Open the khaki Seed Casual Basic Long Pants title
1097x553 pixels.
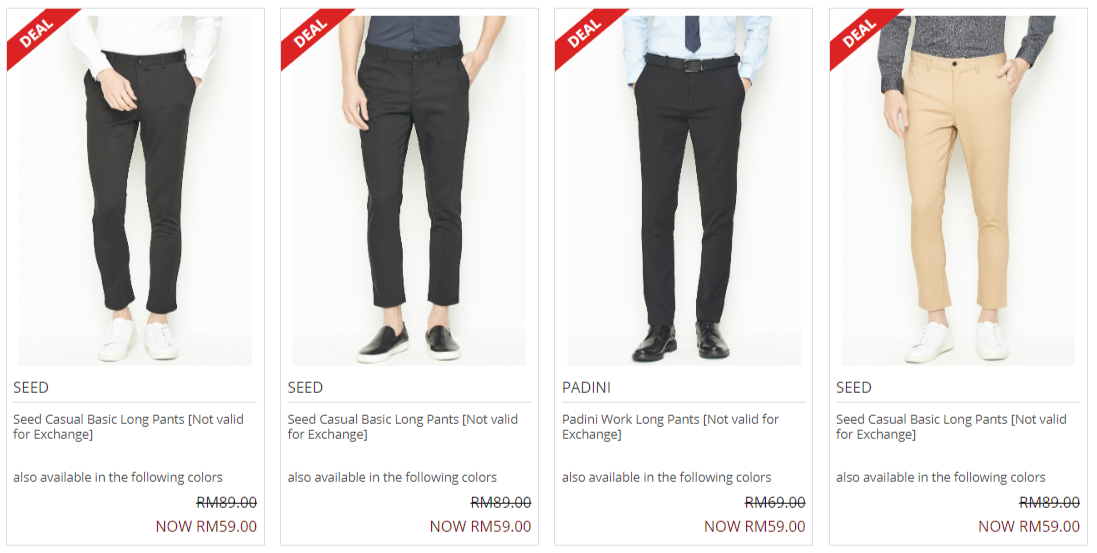click(x=951, y=427)
